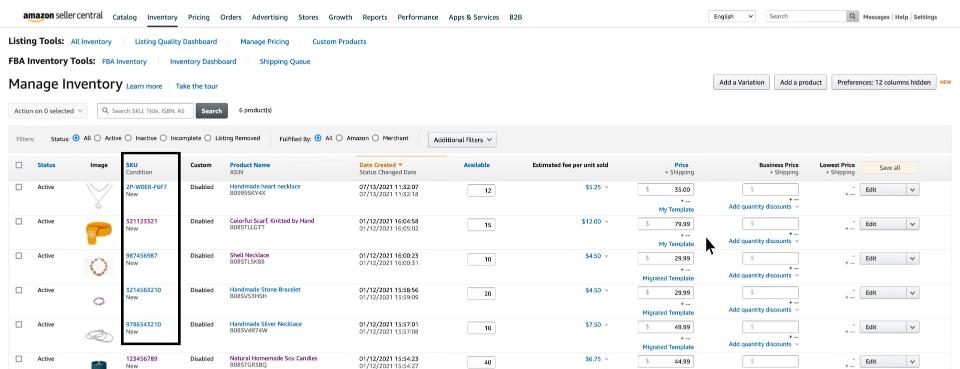Click the Available quantity field showing 12
Image resolution: width=960 pixels, height=369 pixels.
(481, 191)
